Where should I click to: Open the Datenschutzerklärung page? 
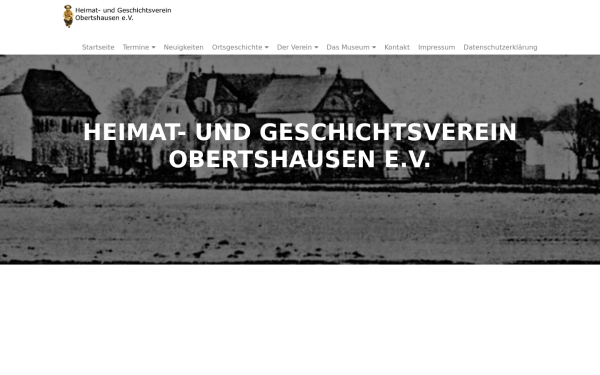coord(501,47)
